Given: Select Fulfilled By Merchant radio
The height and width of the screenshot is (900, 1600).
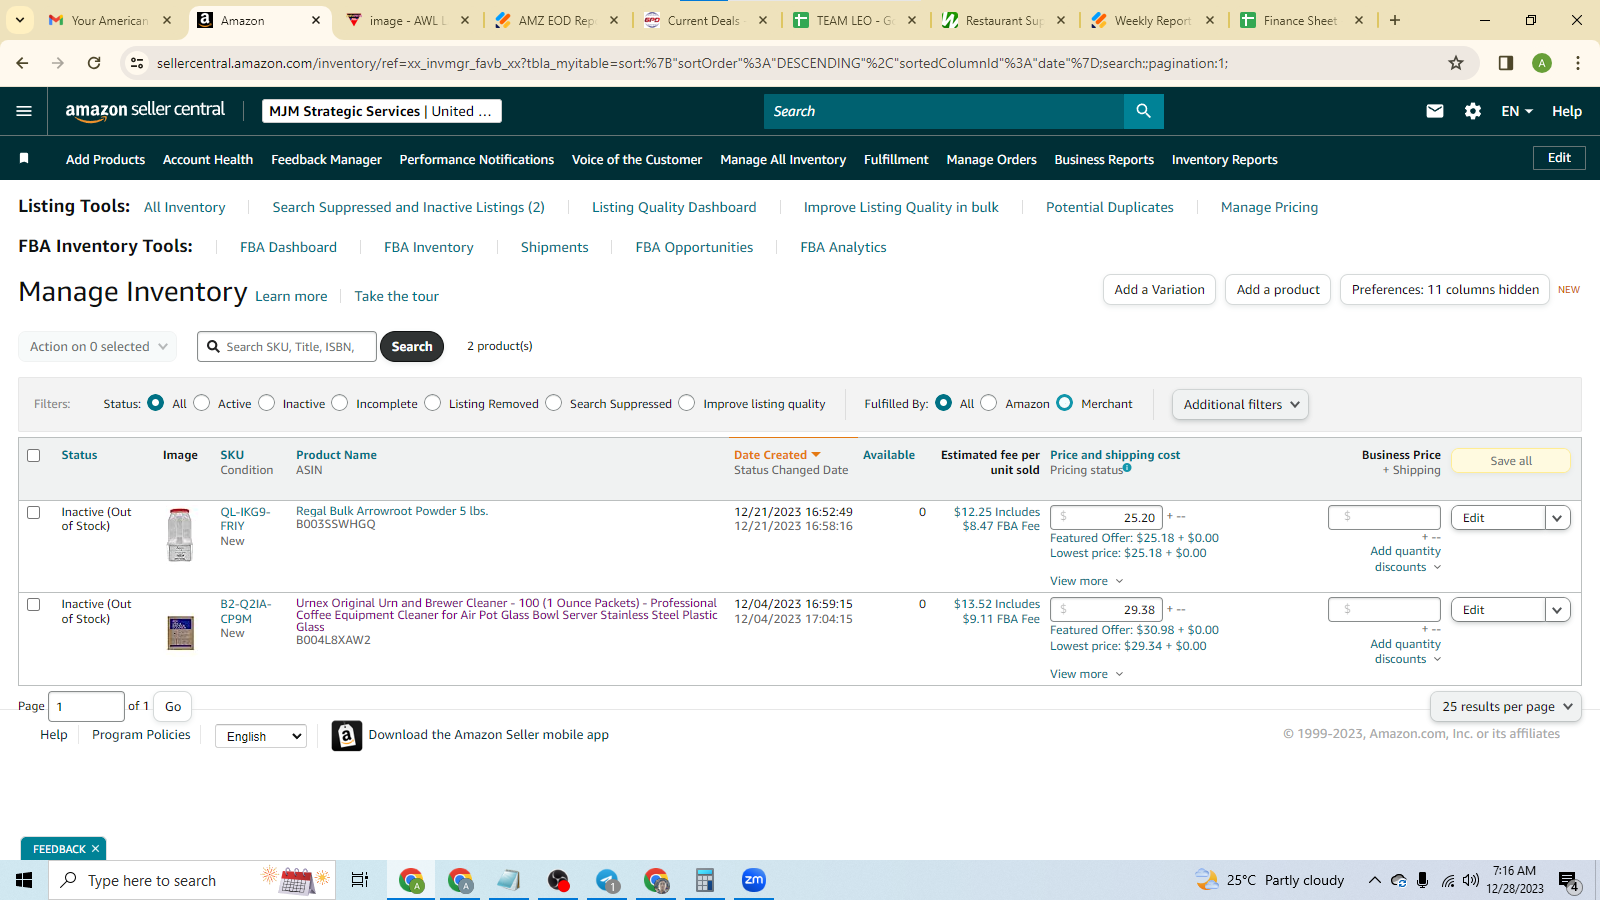Looking at the screenshot, I should pyautogui.click(x=1065, y=403).
